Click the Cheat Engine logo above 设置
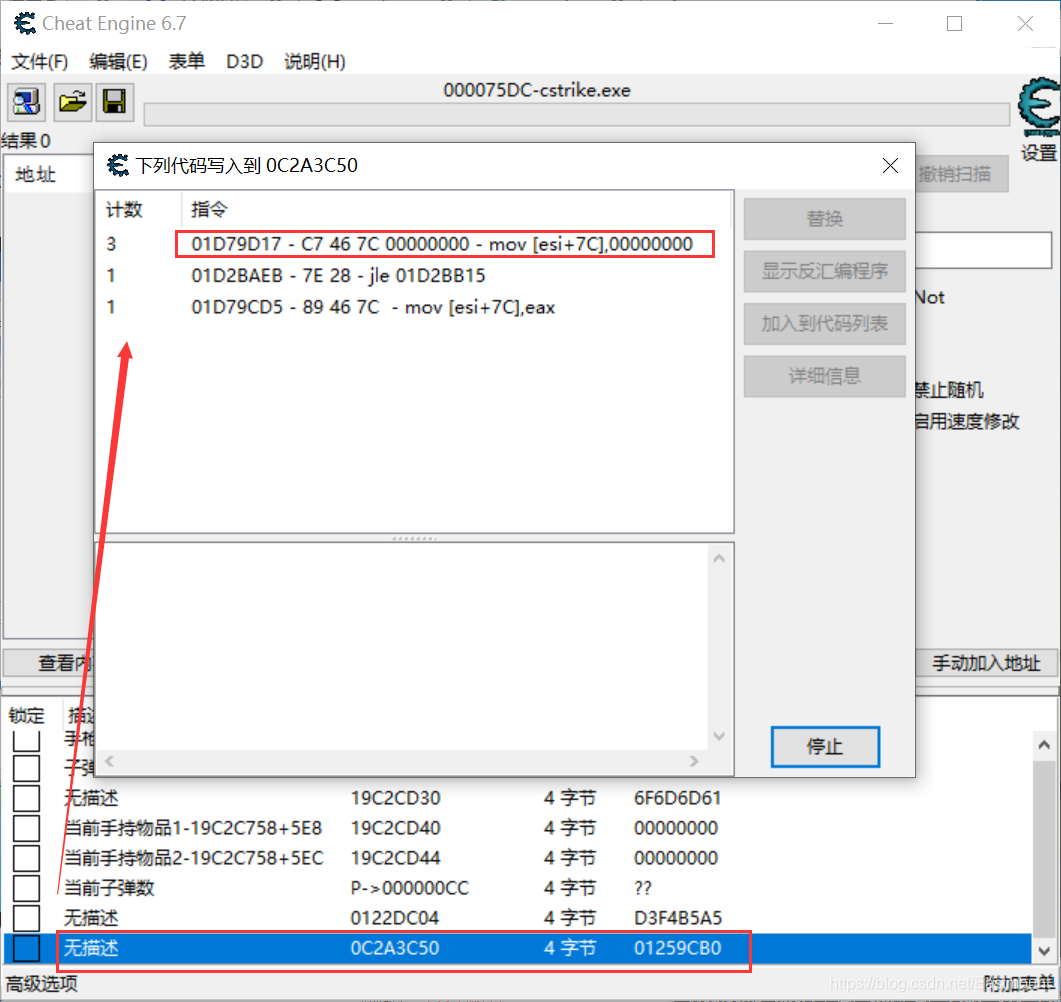1061x1002 pixels. coord(1039,107)
